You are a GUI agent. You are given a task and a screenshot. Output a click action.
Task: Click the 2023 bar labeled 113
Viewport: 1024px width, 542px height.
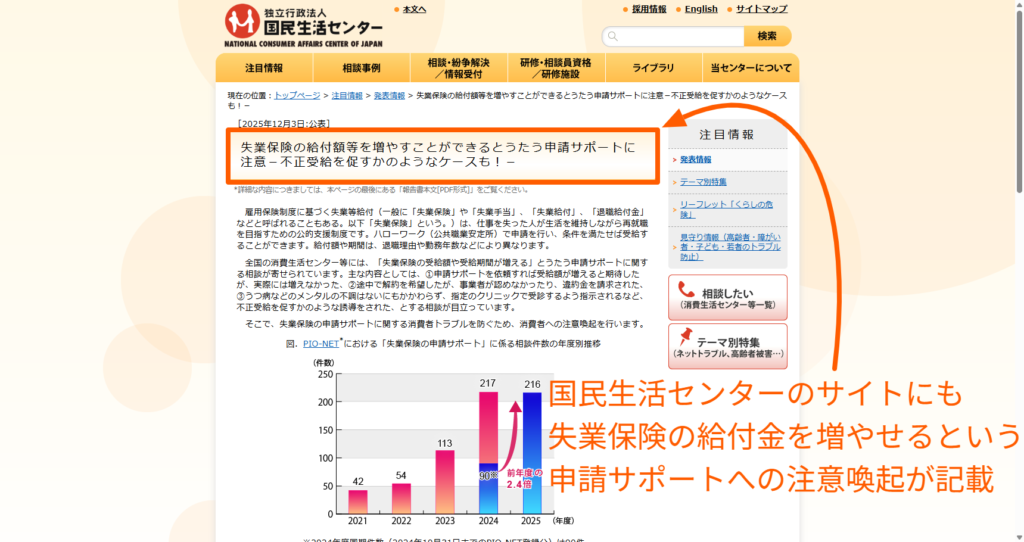pos(445,482)
